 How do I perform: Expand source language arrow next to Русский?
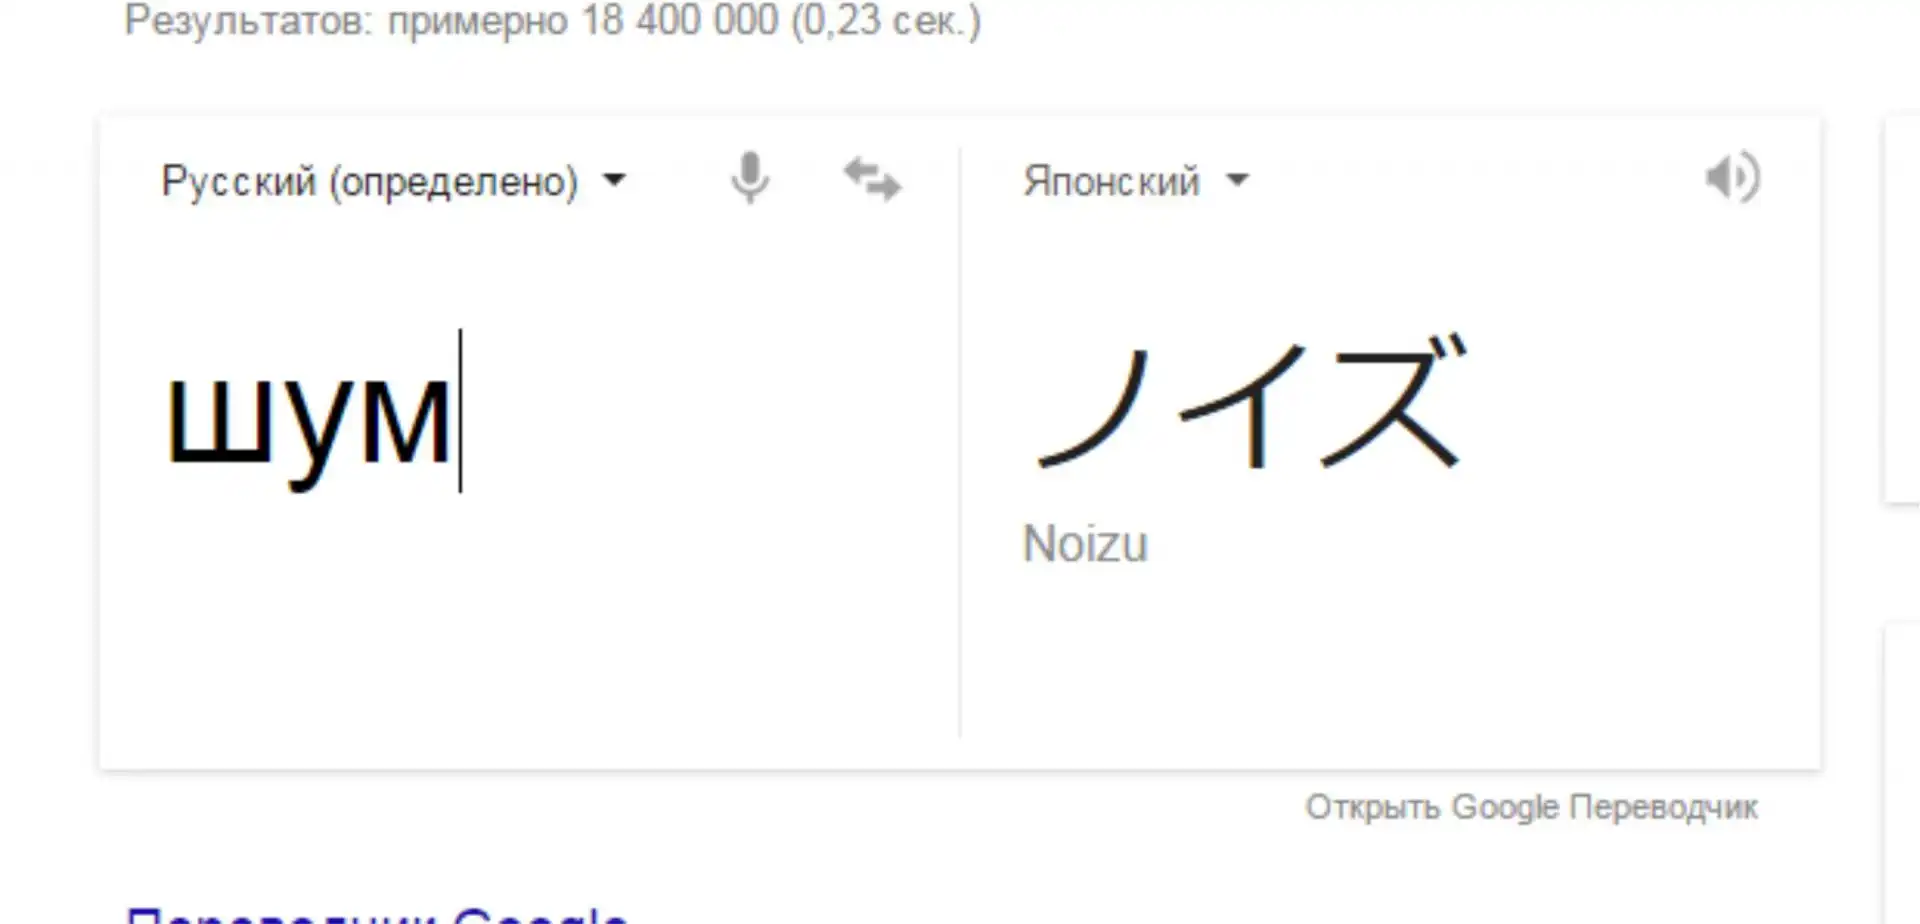[x=614, y=181]
